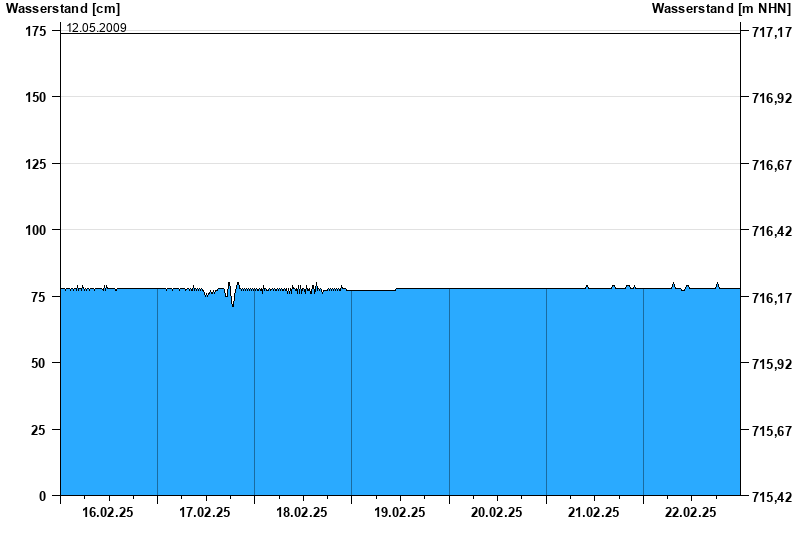Click the 16.02.25 date label
800x550 pixels.
[x=108, y=512]
